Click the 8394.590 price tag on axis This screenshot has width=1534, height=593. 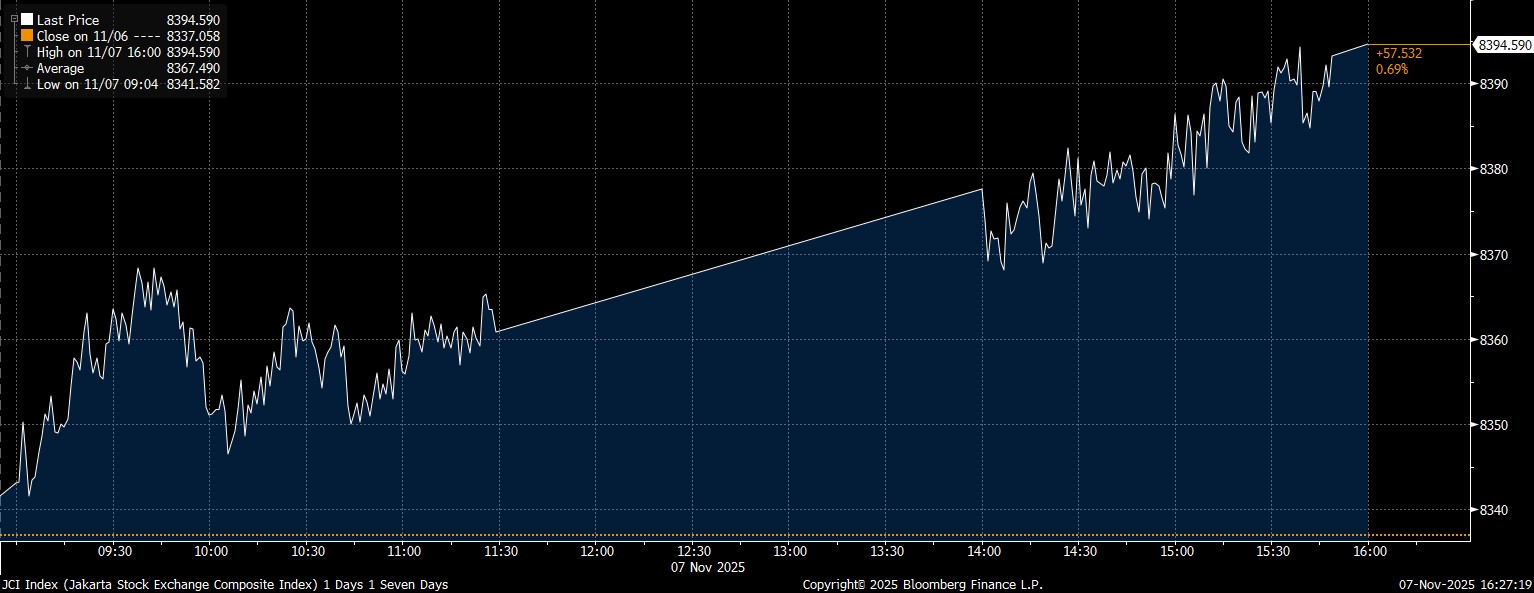tap(1504, 45)
